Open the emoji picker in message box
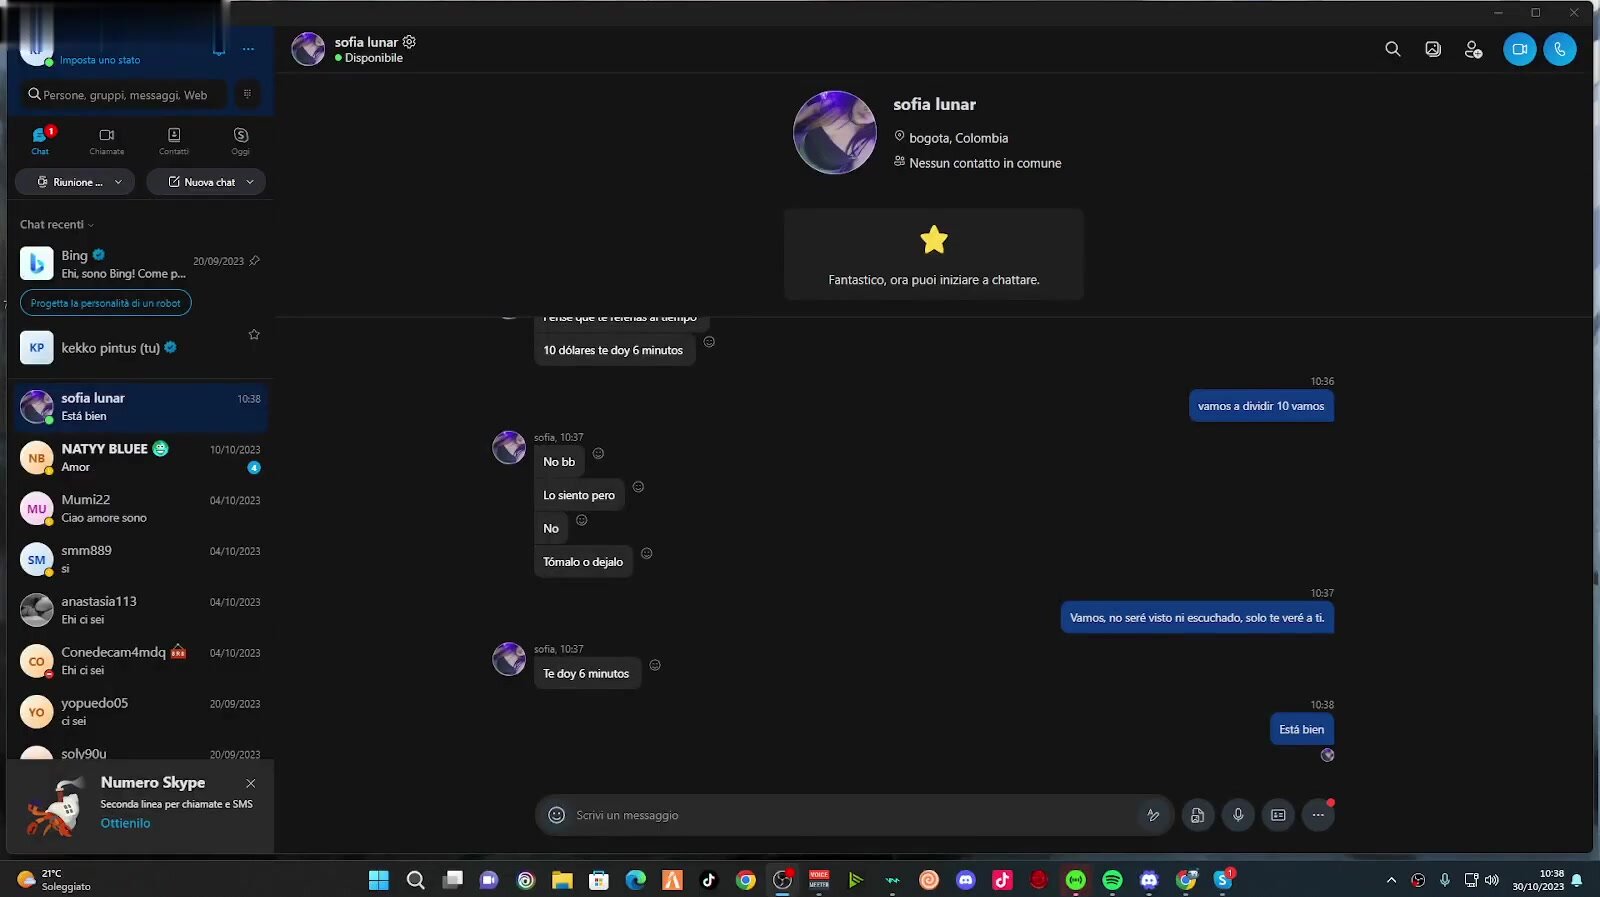 point(557,815)
